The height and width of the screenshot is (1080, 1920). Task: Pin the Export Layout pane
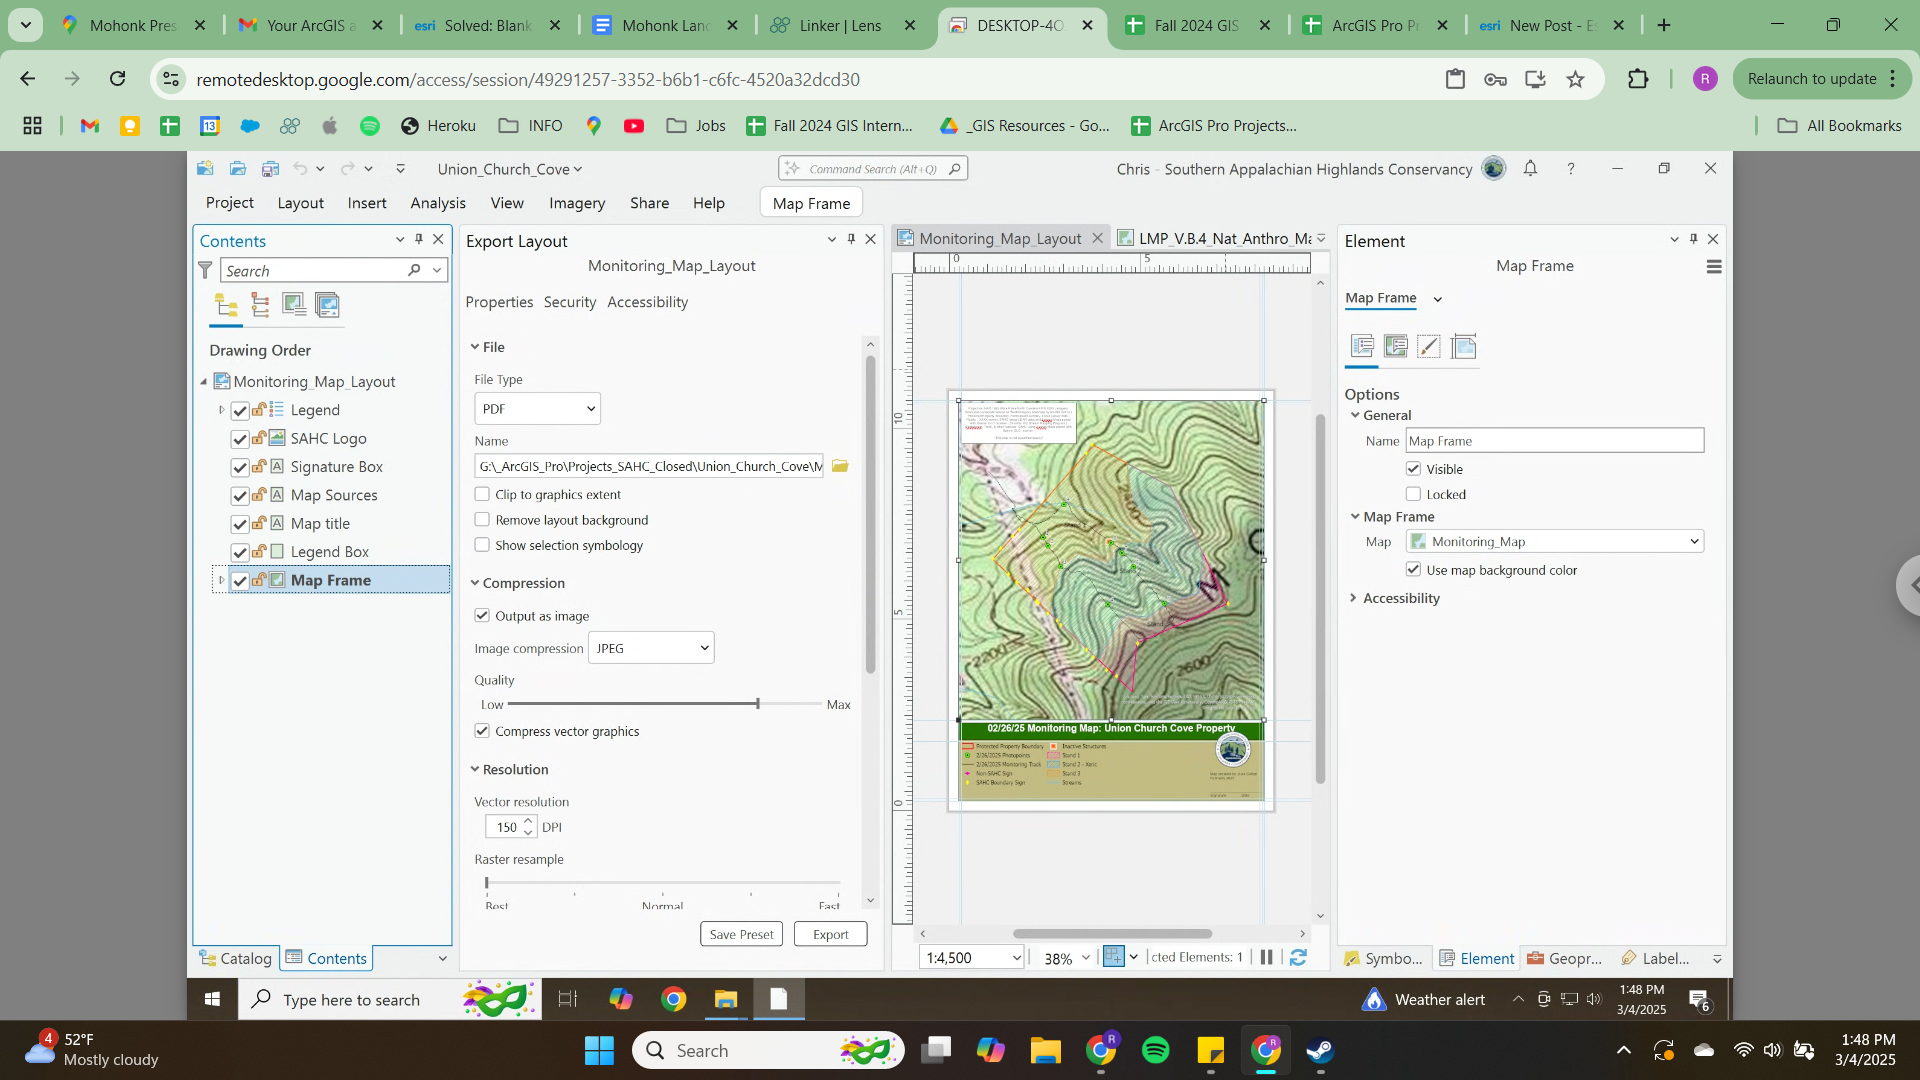tap(851, 239)
